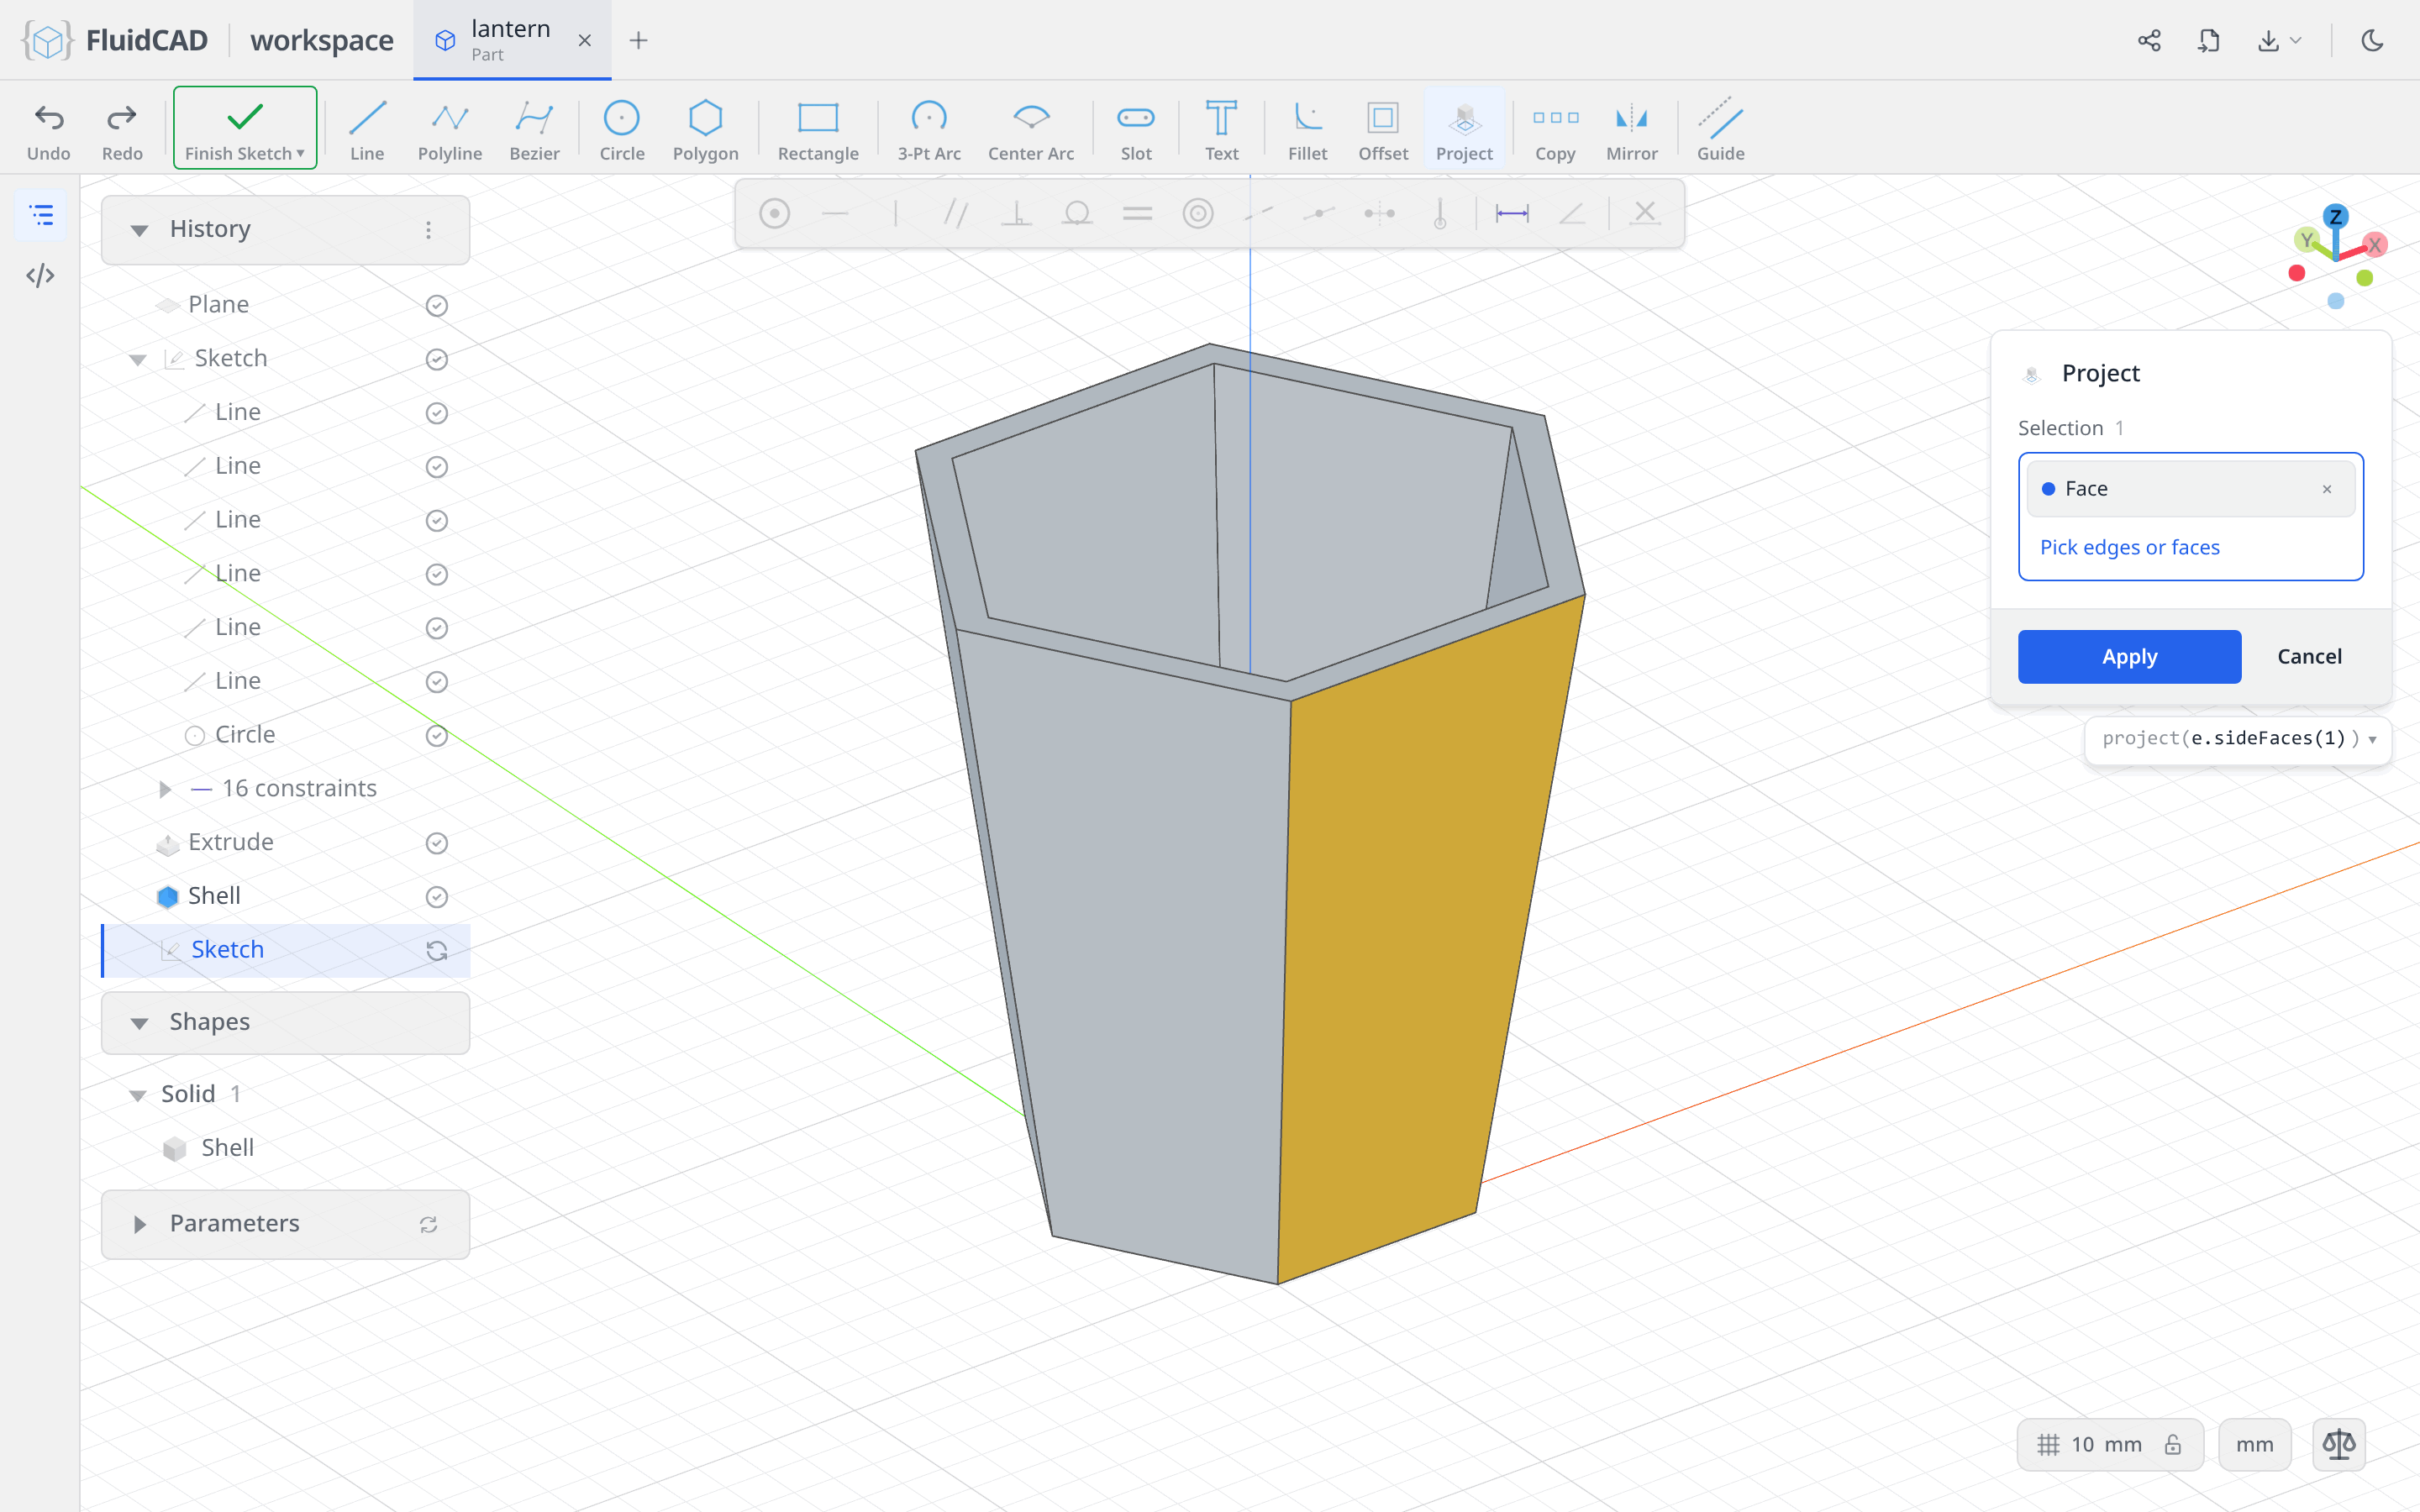Select the Rectangle tool
Screen dimensions: 2420x1512
point(818,130)
